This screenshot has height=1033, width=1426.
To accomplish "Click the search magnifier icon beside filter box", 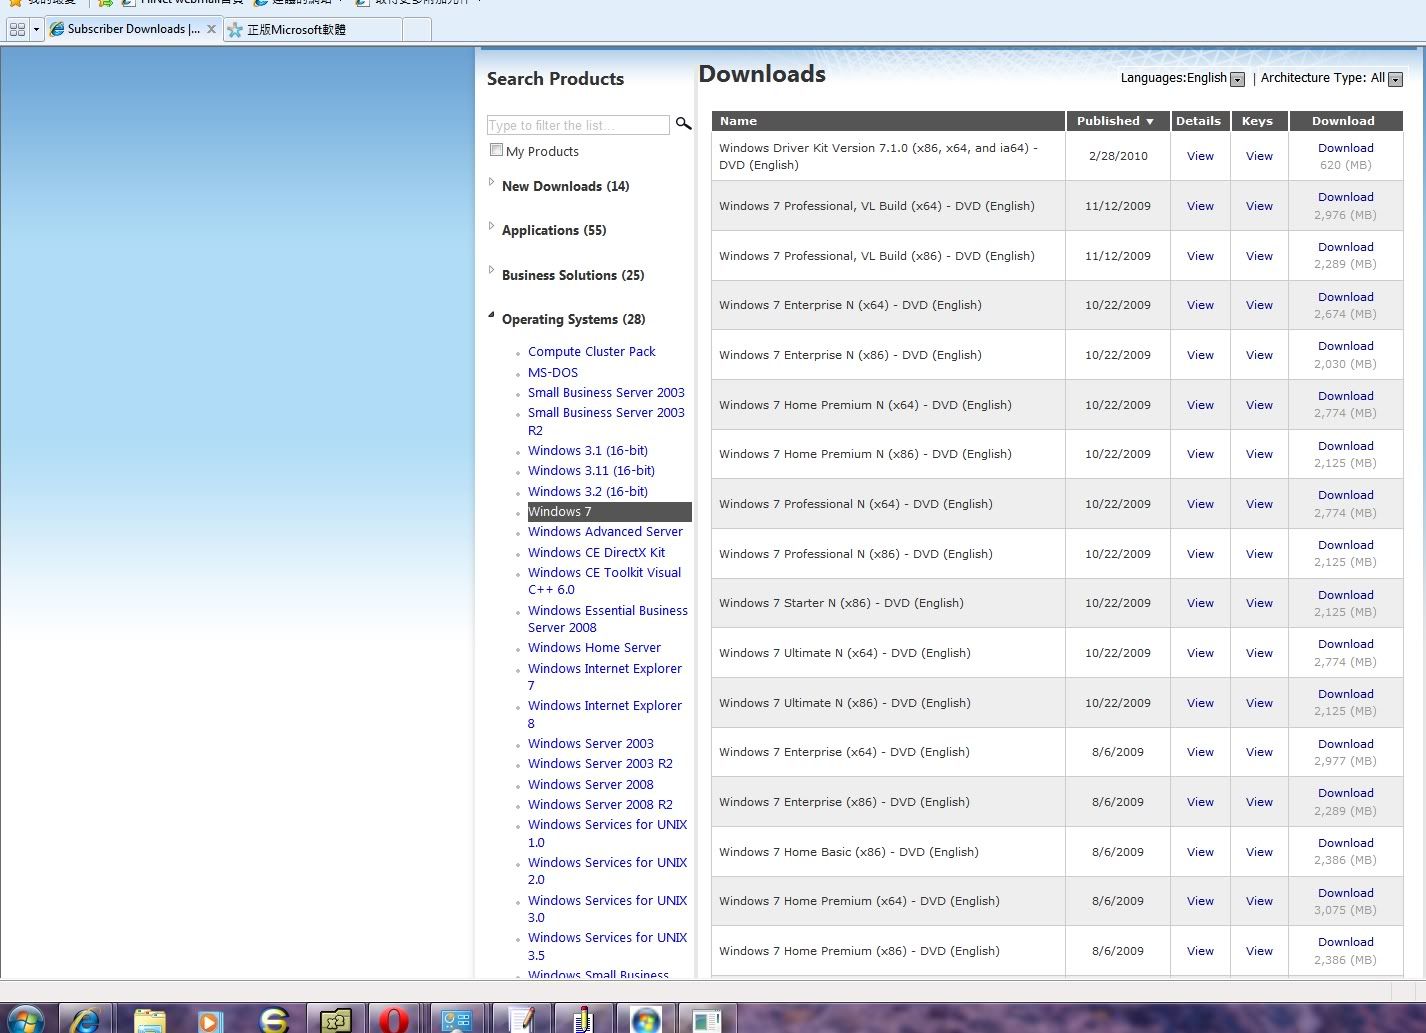I will pyautogui.click(x=683, y=124).
